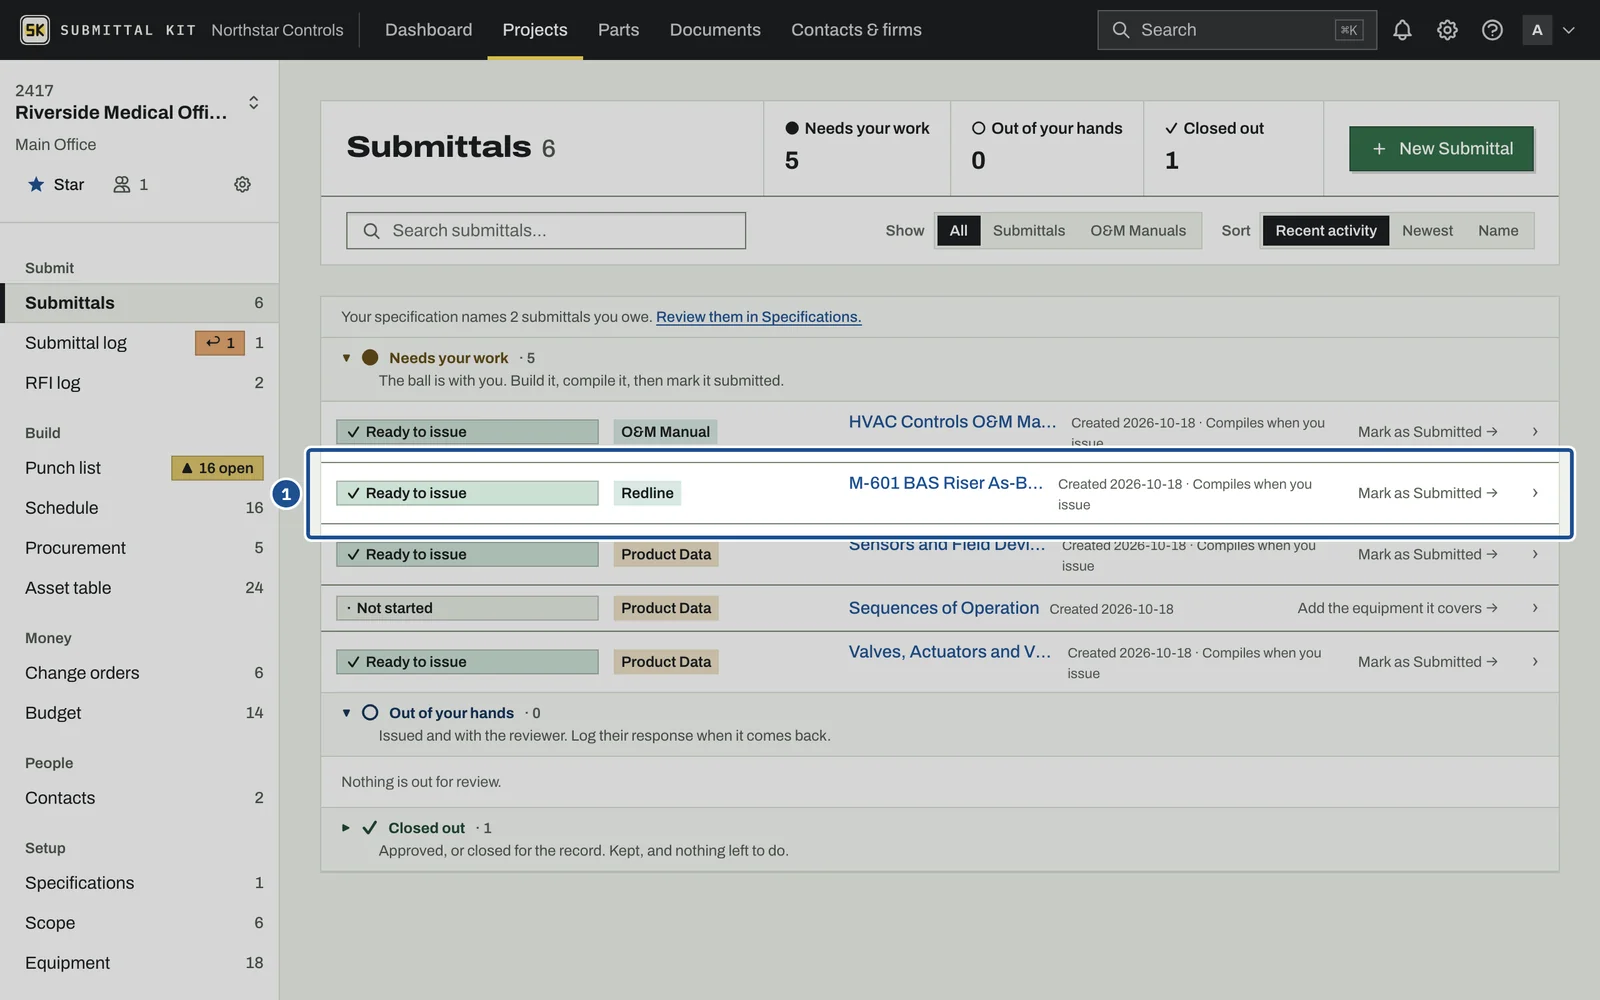Click the Search submittals field

tap(546, 231)
